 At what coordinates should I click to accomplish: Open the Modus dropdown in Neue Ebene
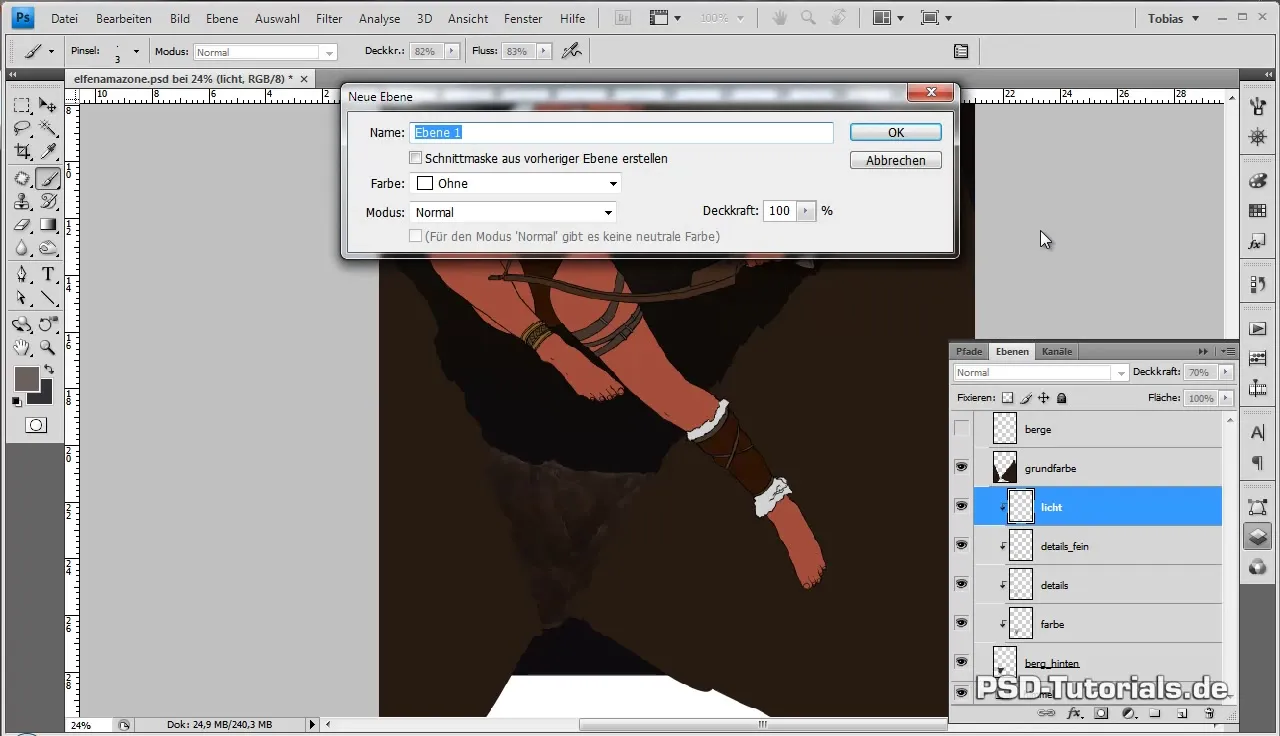click(x=513, y=212)
